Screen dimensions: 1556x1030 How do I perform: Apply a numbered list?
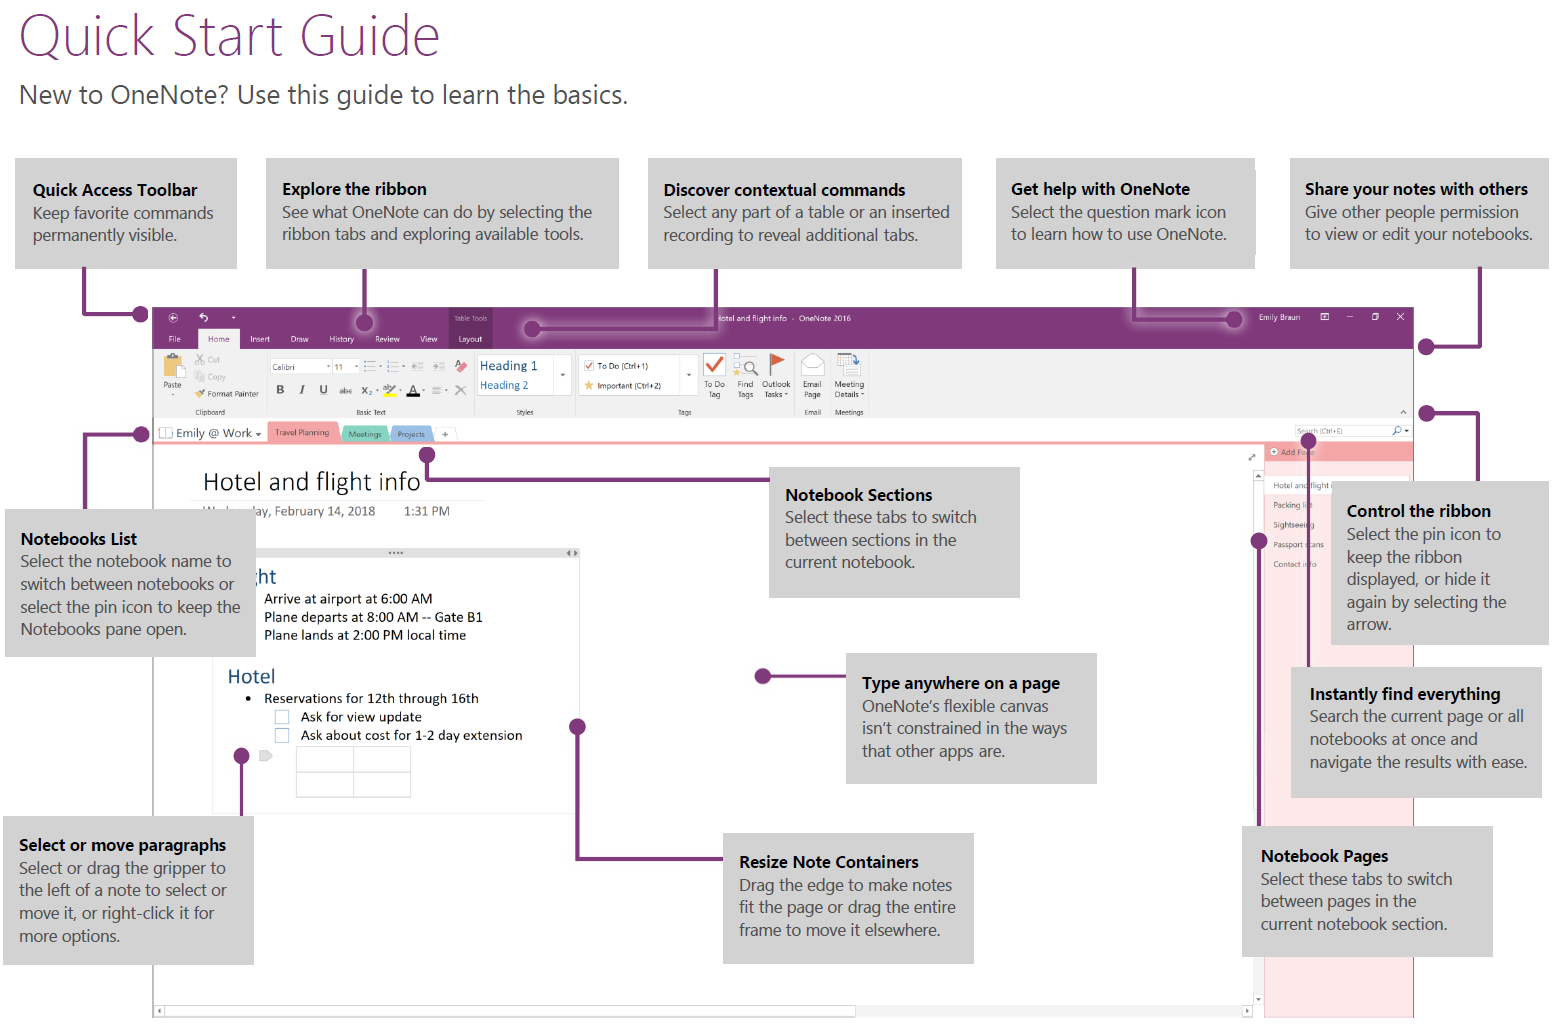point(395,367)
